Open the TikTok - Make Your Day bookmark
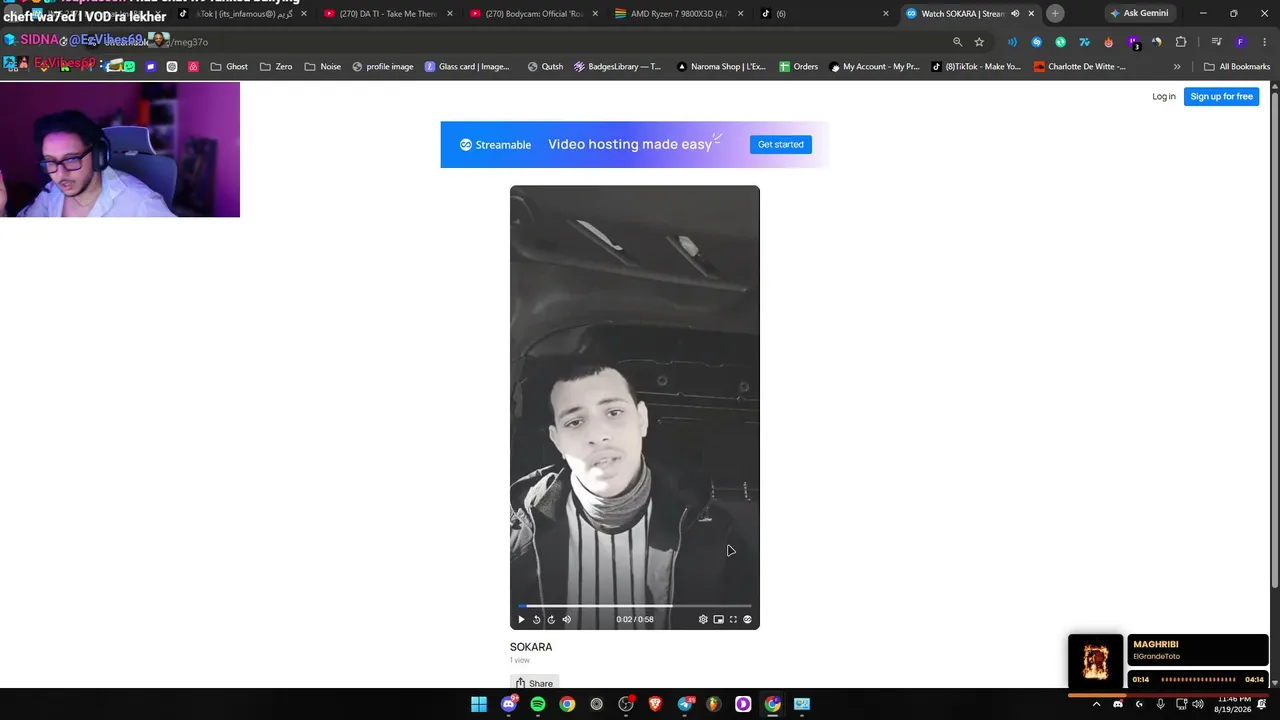This screenshot has height=720, width=1280. coord(976,67)
